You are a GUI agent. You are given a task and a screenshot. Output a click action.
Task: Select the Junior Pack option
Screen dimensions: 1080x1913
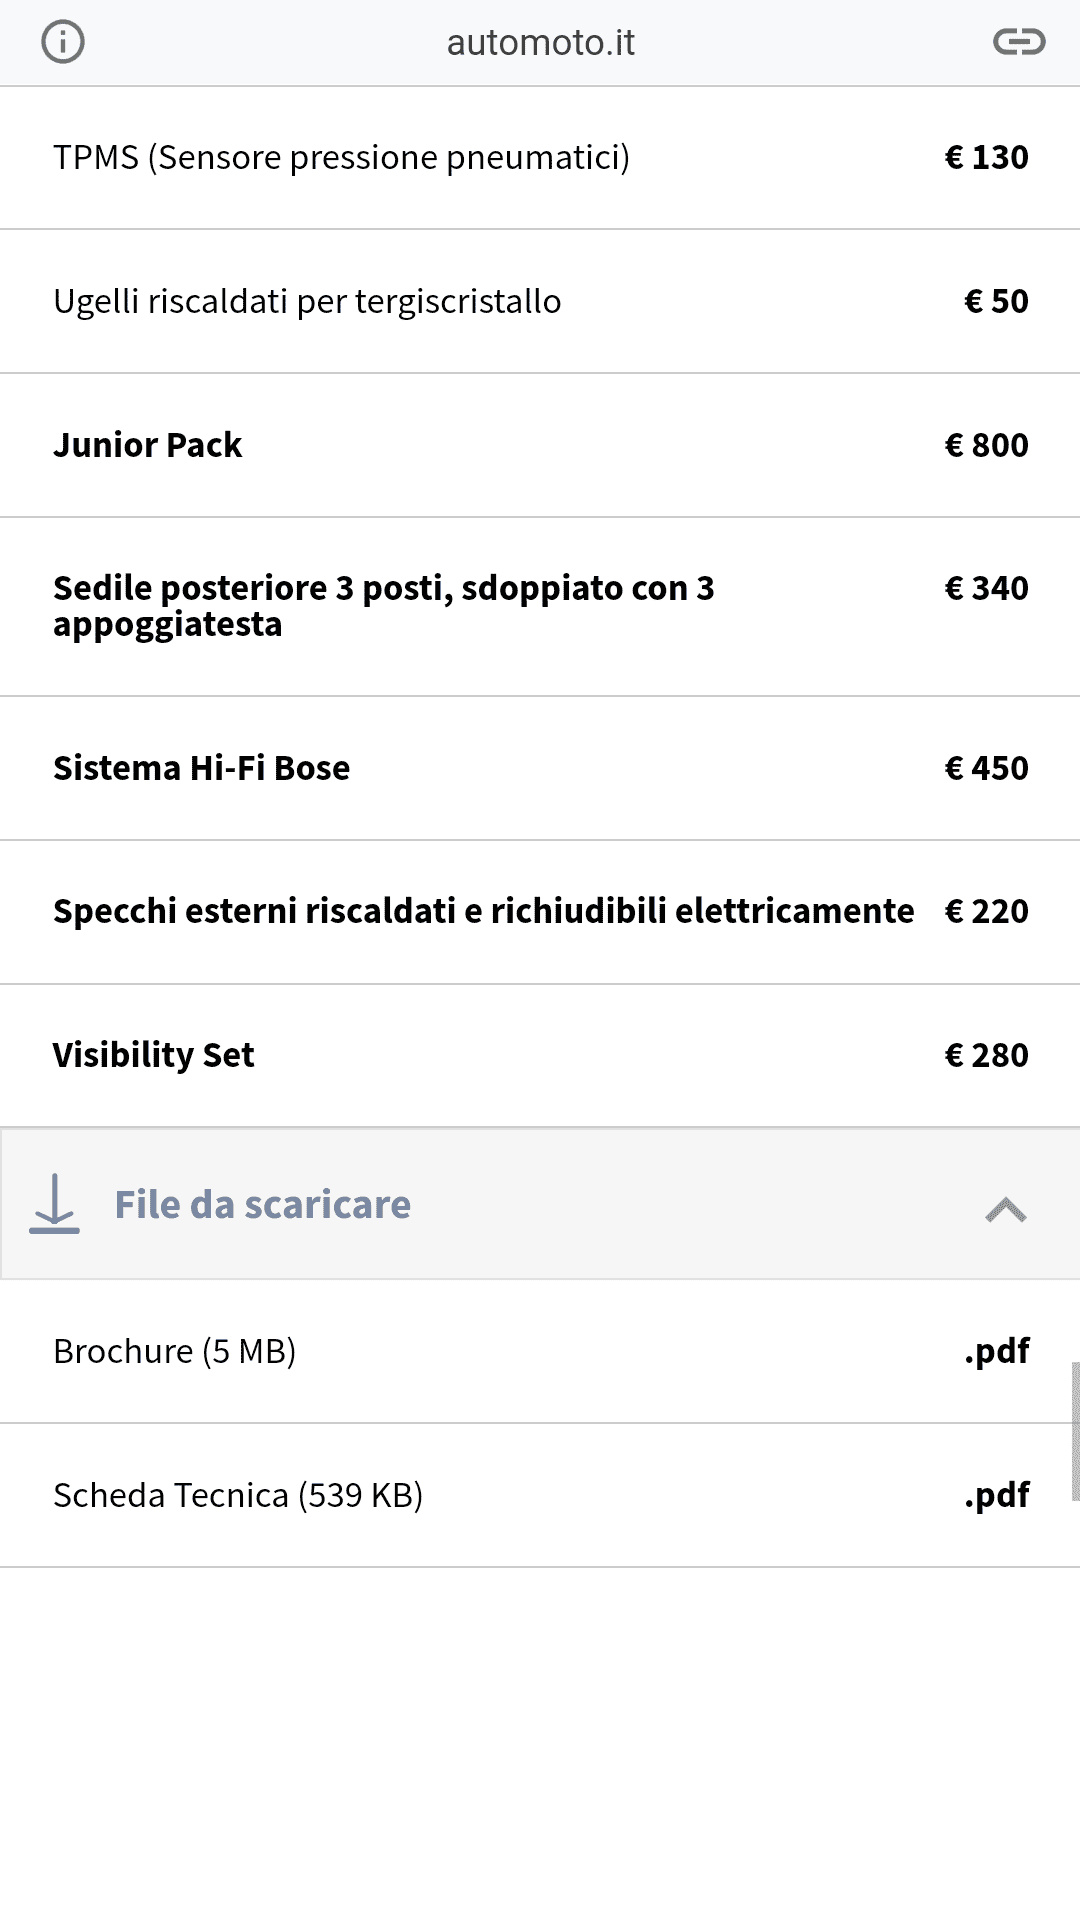tap(540, 445)
